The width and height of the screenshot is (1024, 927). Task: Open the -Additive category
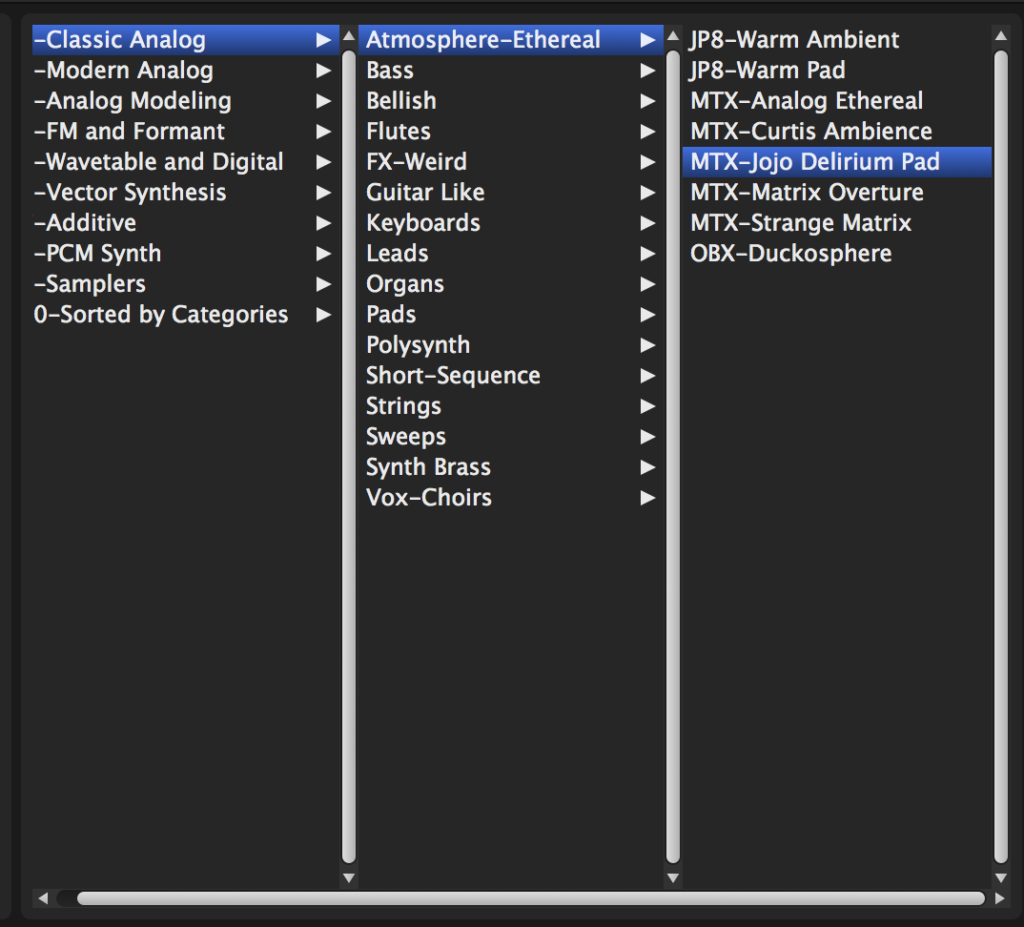click(185, 223)
